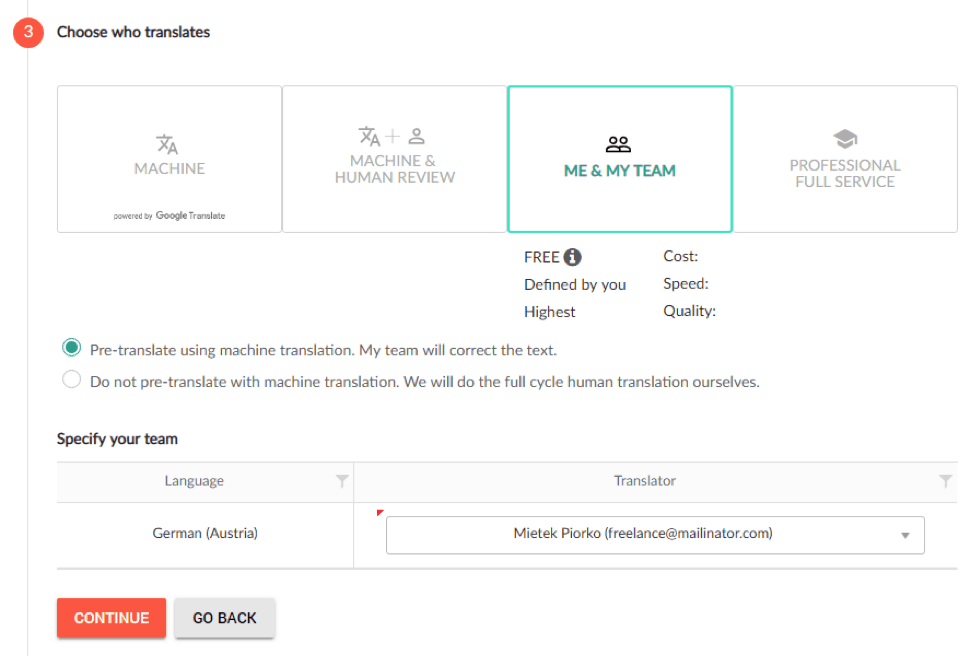Click the German (Austria) language cell
Screen dimensions: 980x657
tap(205, 533)
